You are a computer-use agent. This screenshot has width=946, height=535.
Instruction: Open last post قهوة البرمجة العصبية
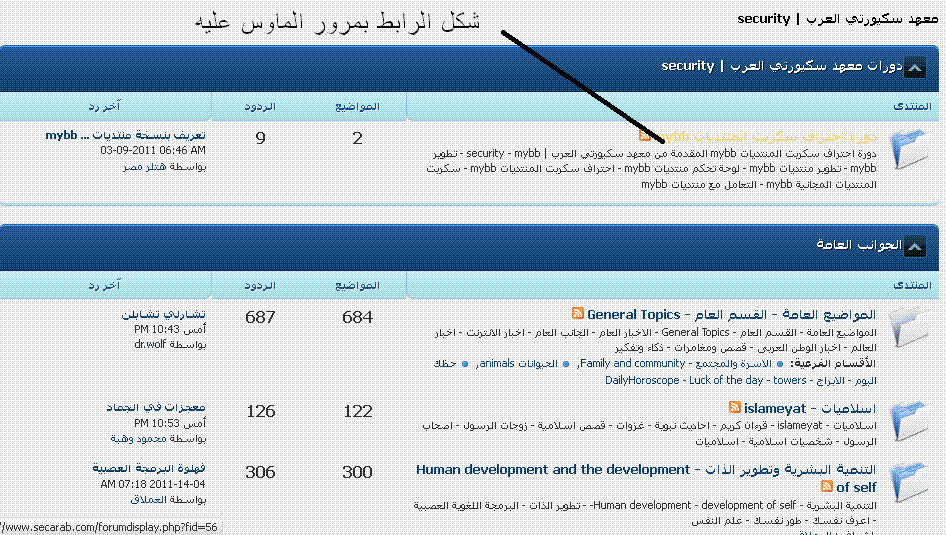coord(149,468)
